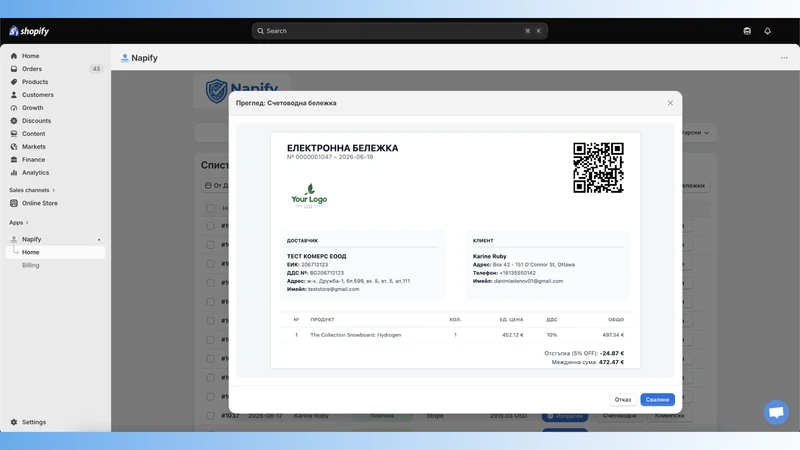Expand the Sales channels section

[x=32, y=190]
